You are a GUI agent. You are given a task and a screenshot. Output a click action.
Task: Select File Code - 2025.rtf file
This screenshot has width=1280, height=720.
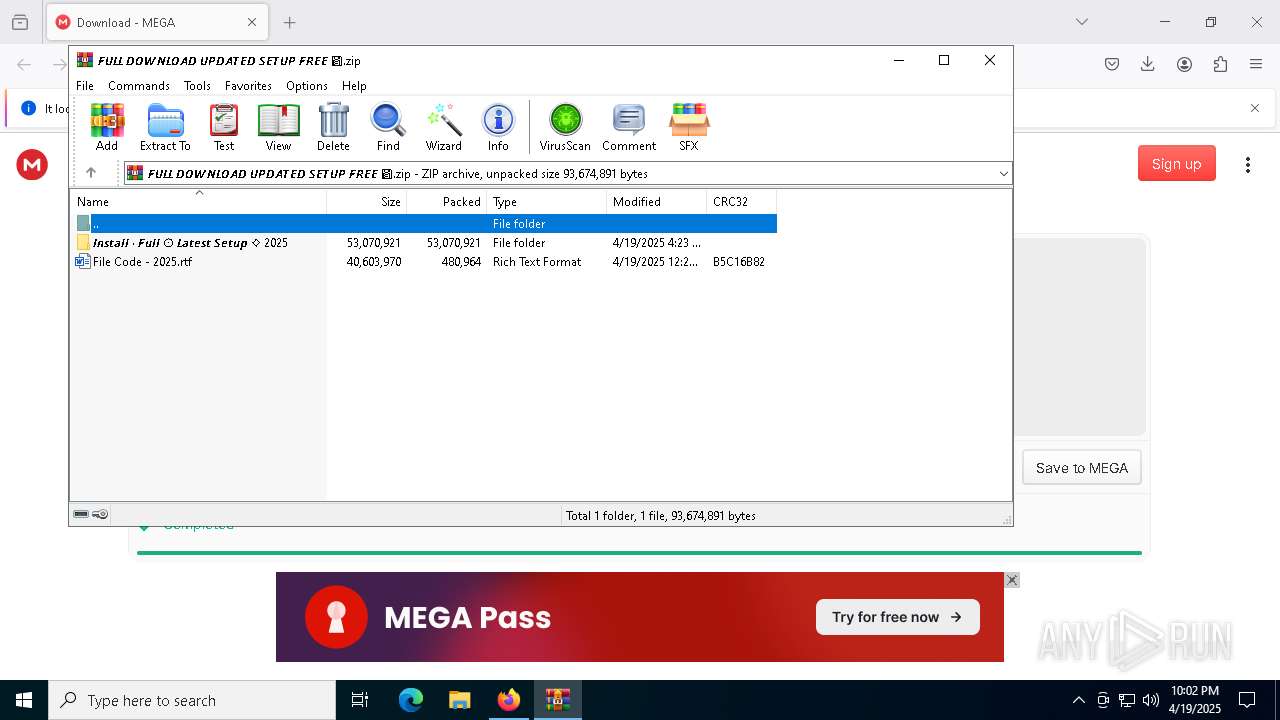tap(424, 262)
